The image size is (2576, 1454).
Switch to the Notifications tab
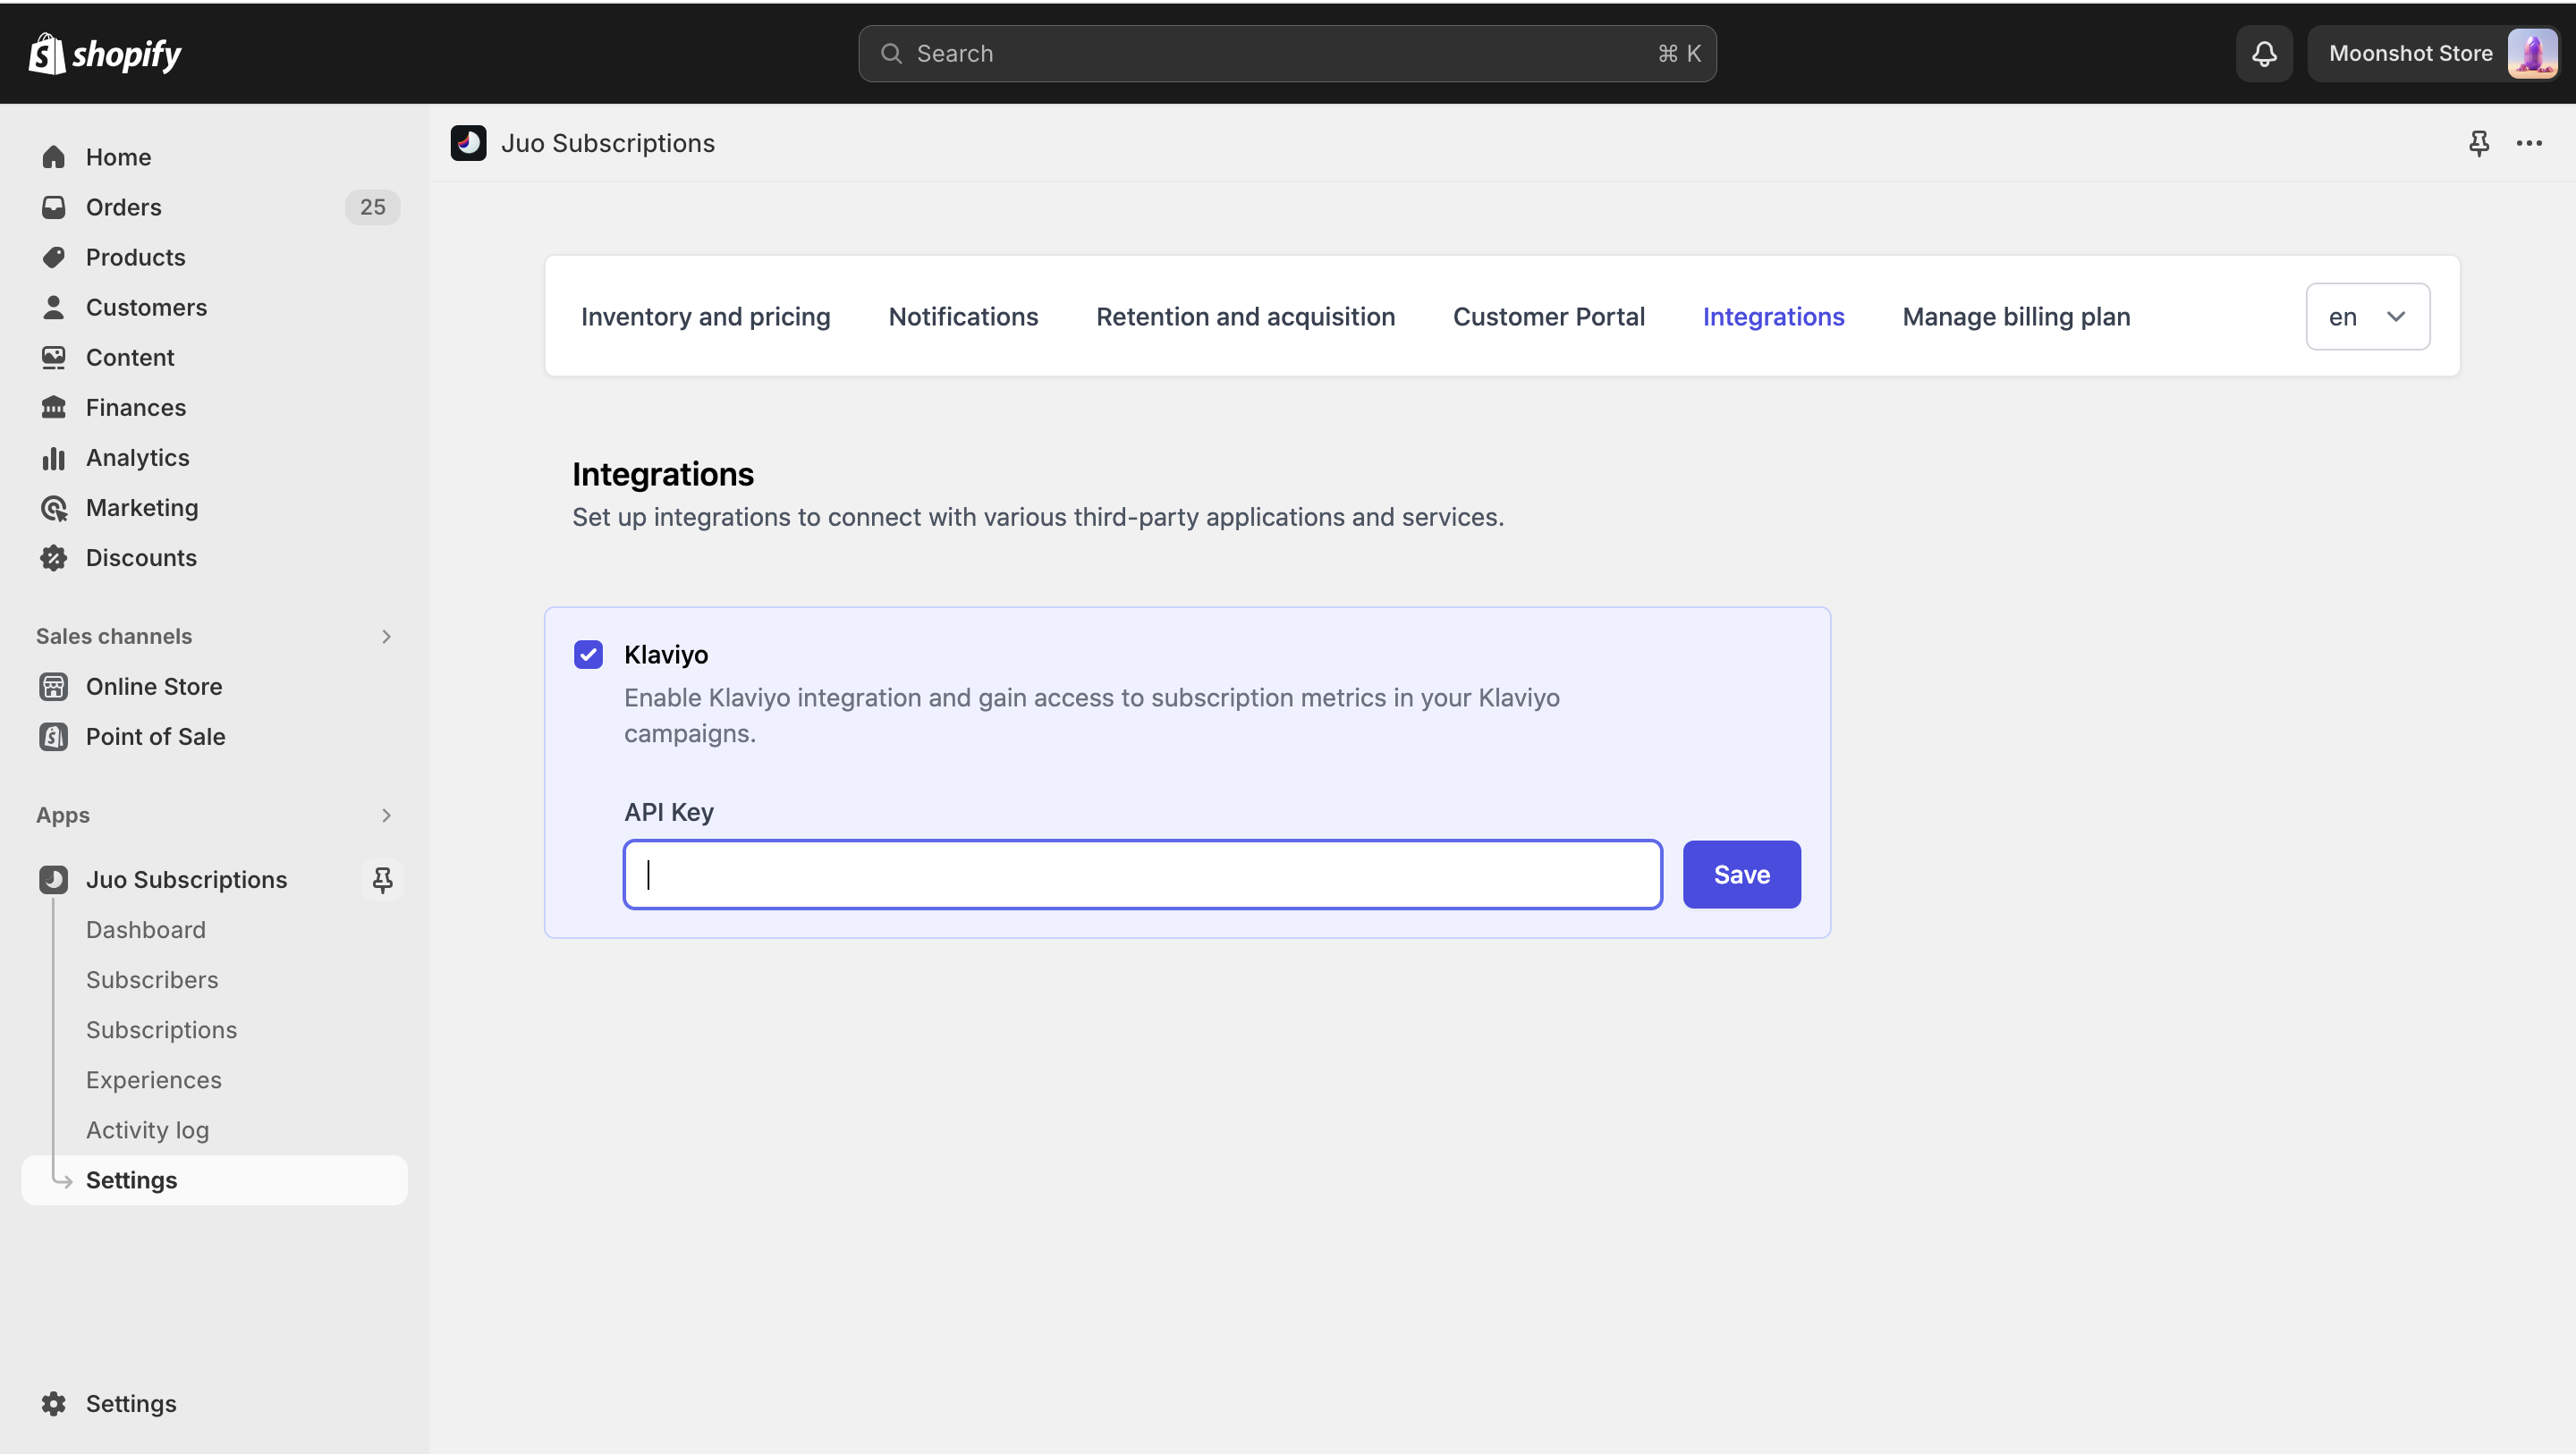pyautogui.click(x=962, y=317)
